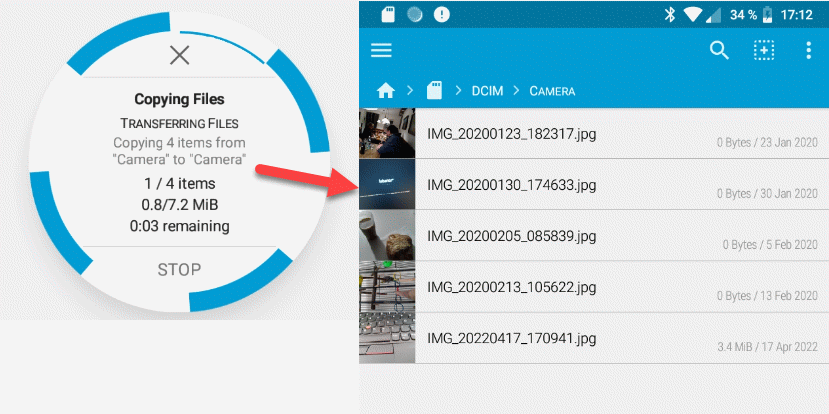The width and height of the screenshot is (829, 414).
Task: Select file name IMG_20220417_170941.jpg
Action: click(x=512, y=338)
